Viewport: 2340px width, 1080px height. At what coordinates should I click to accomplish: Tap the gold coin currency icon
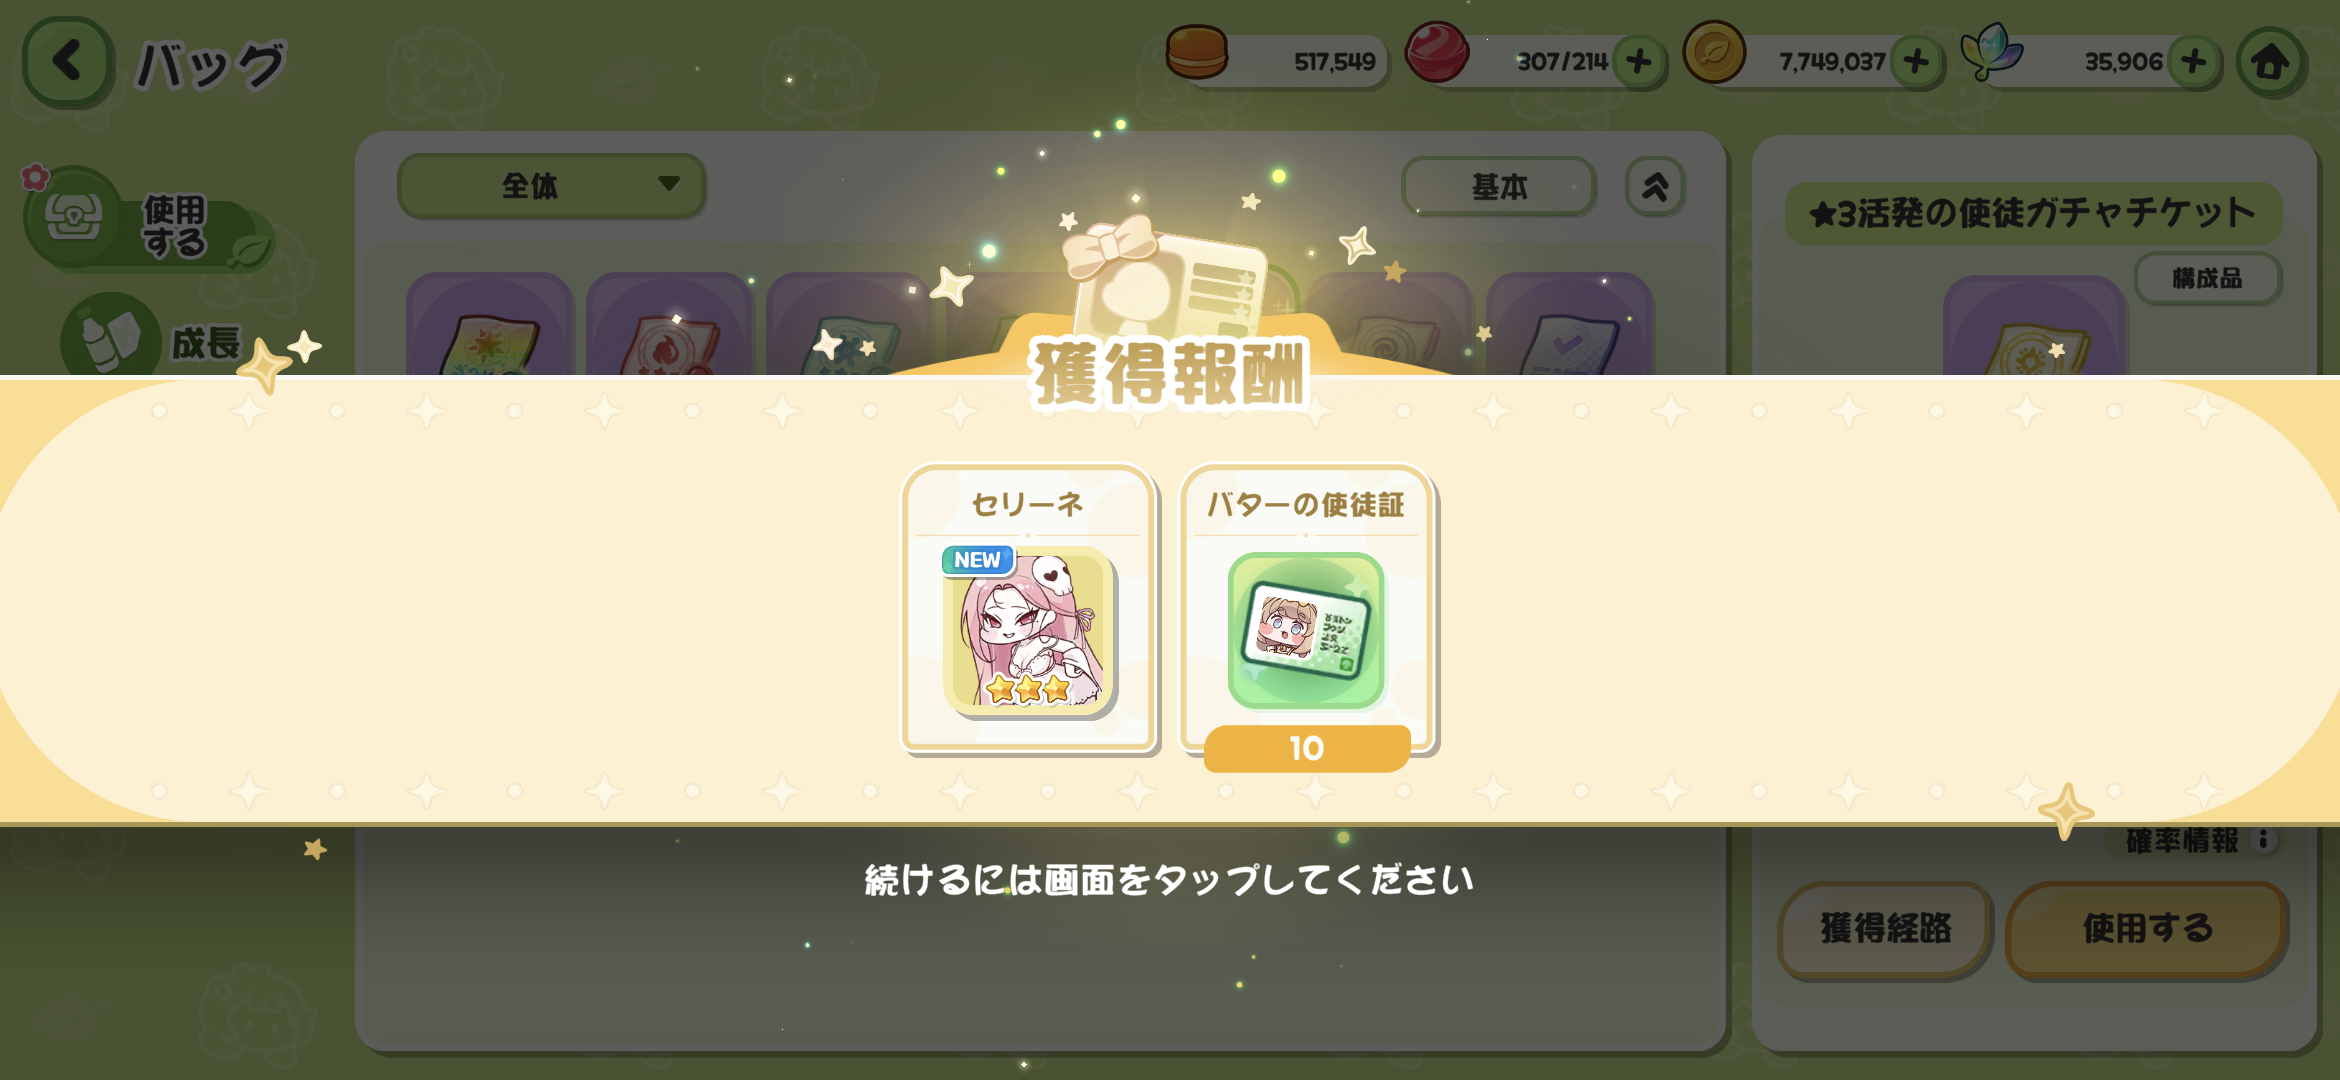coord(1713,53)
